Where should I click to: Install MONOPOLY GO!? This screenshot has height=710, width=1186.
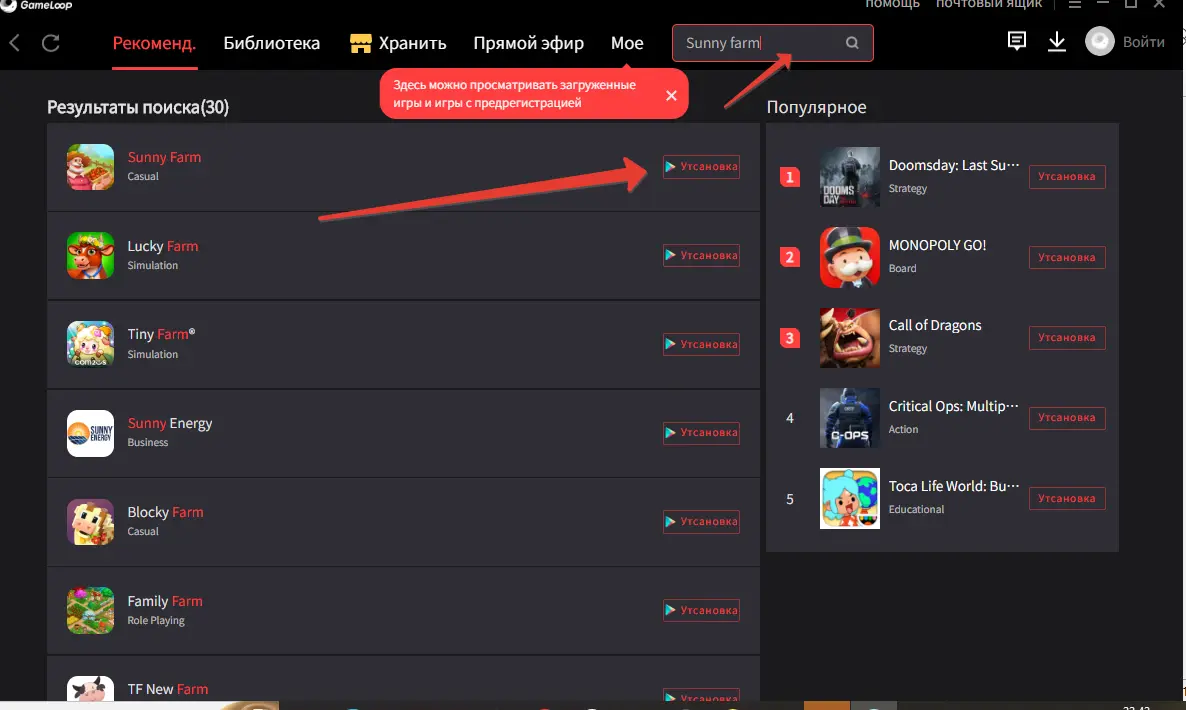tap(1066, 257)
